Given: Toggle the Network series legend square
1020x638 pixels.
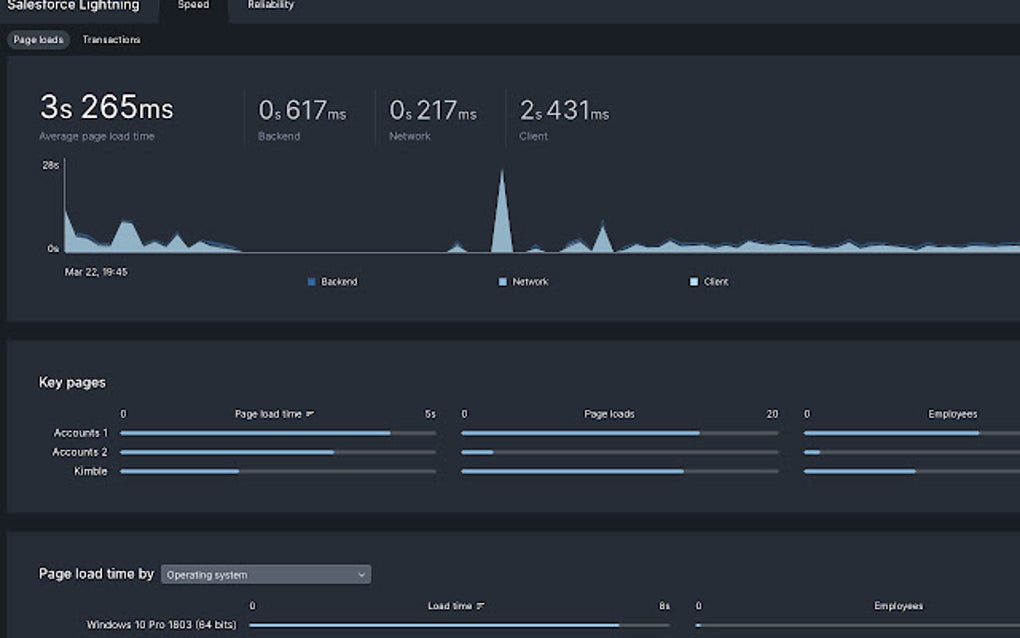Looking at the screenshot, I should tap(503, 282).
